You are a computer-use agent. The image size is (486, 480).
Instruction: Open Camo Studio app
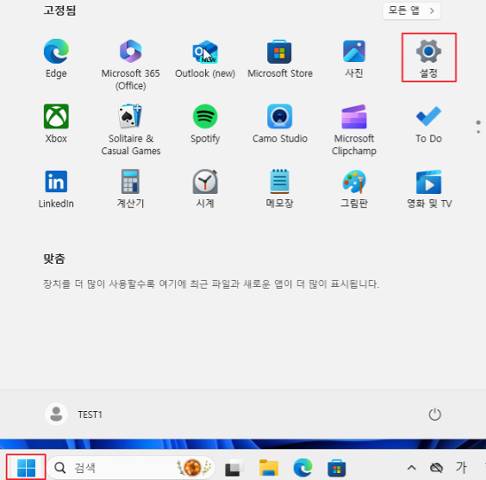[x=280, y=124]
